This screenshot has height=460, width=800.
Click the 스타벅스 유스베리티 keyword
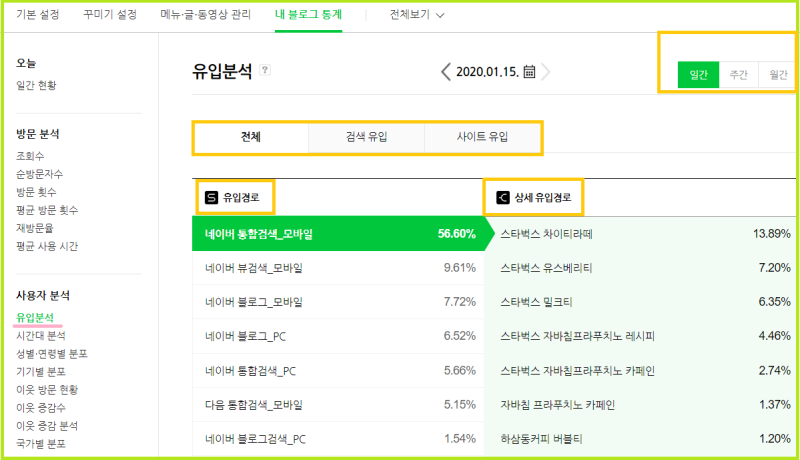[546, 268]
